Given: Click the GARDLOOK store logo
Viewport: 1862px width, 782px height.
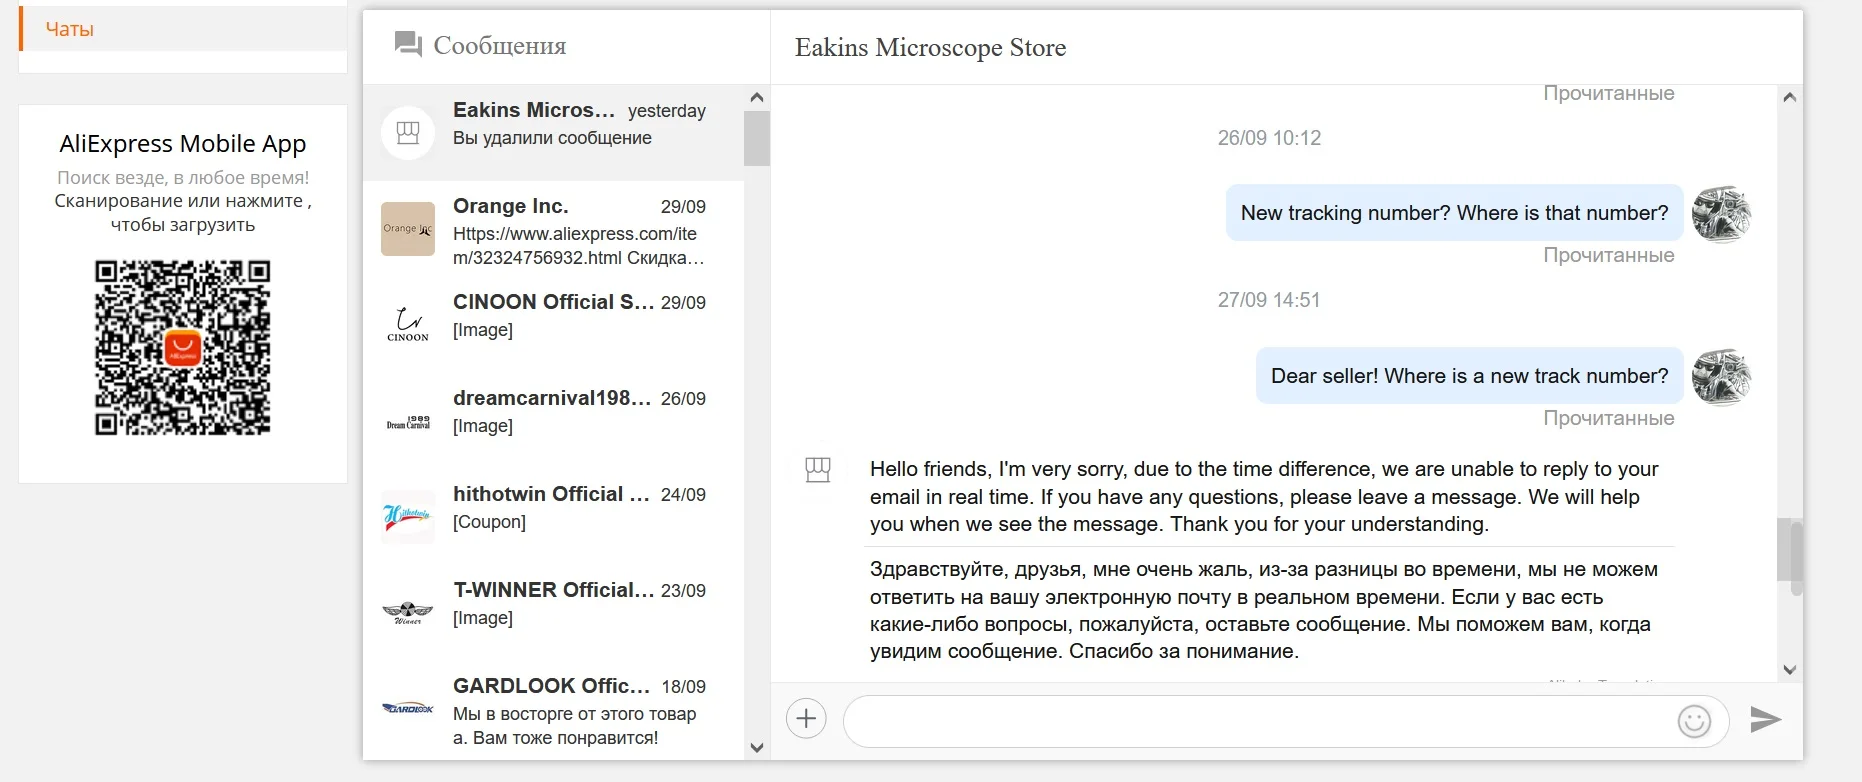Looking at the screenshot, I should pos(408,708).
